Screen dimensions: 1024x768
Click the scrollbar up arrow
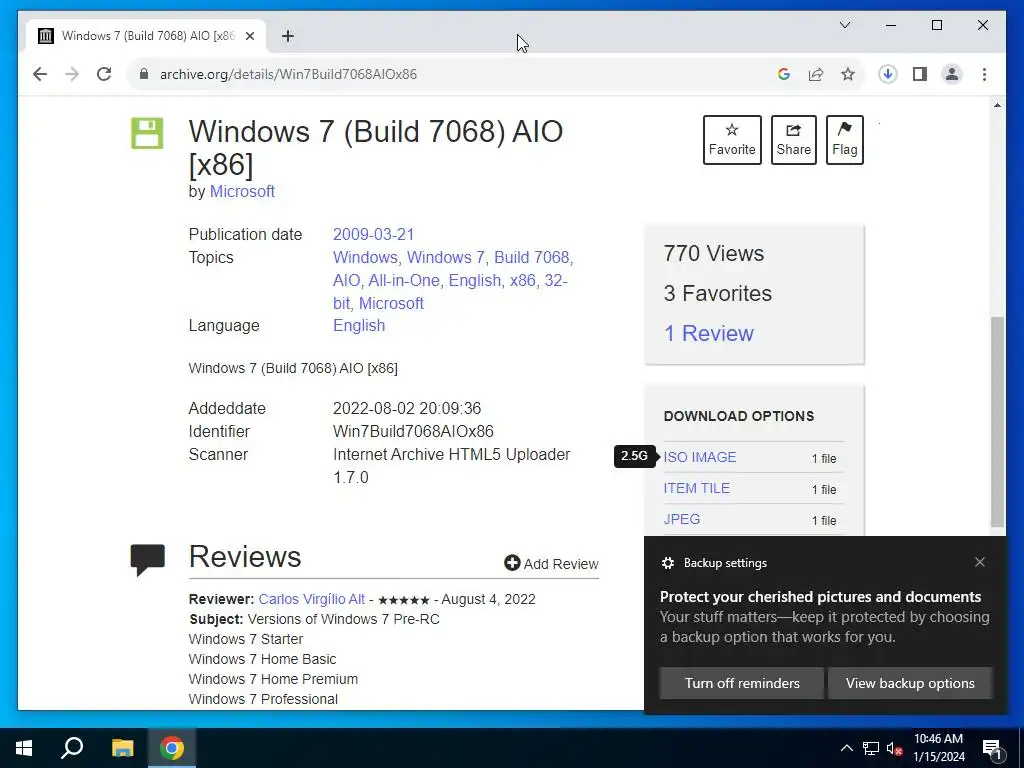click(x=997, y=105)
